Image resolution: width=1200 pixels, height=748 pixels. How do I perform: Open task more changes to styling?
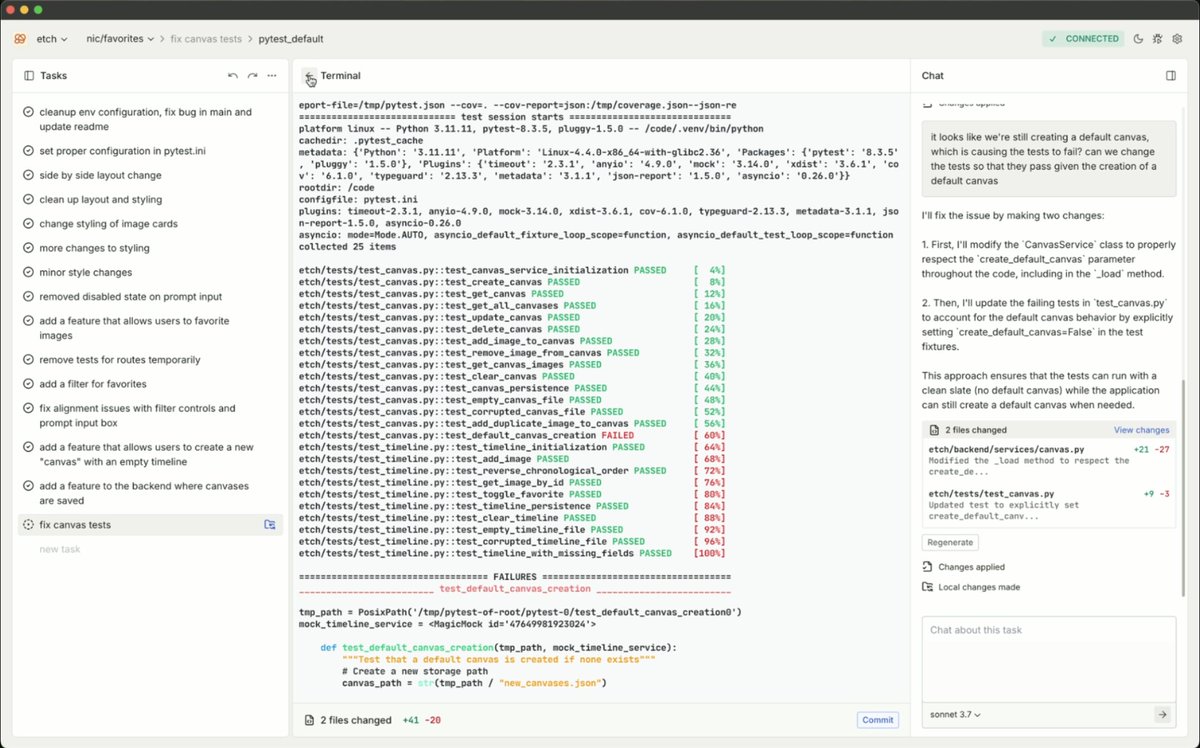coord(150,248)
